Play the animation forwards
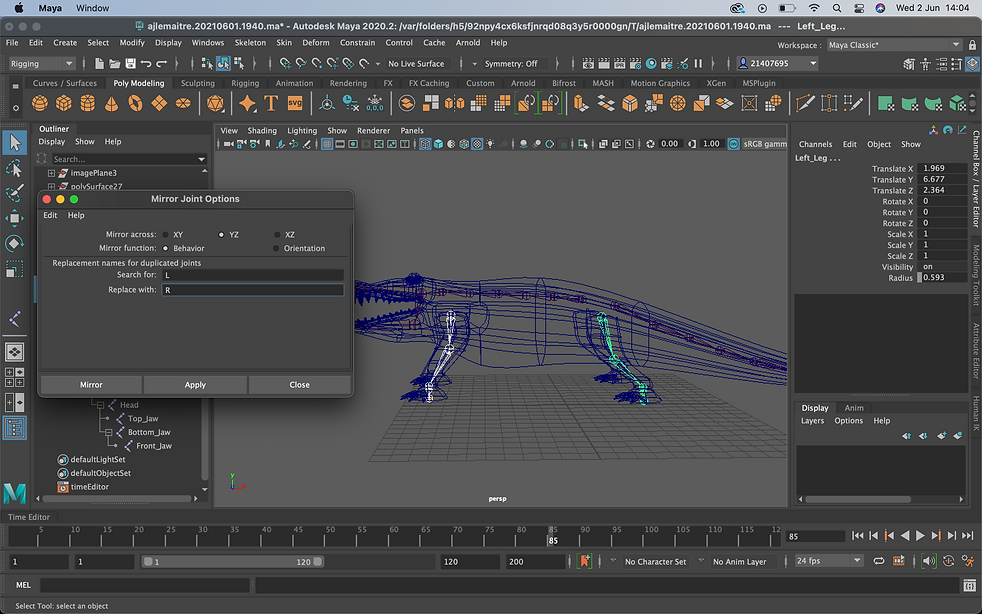982x614 pixels. click(x=920, y=536)
